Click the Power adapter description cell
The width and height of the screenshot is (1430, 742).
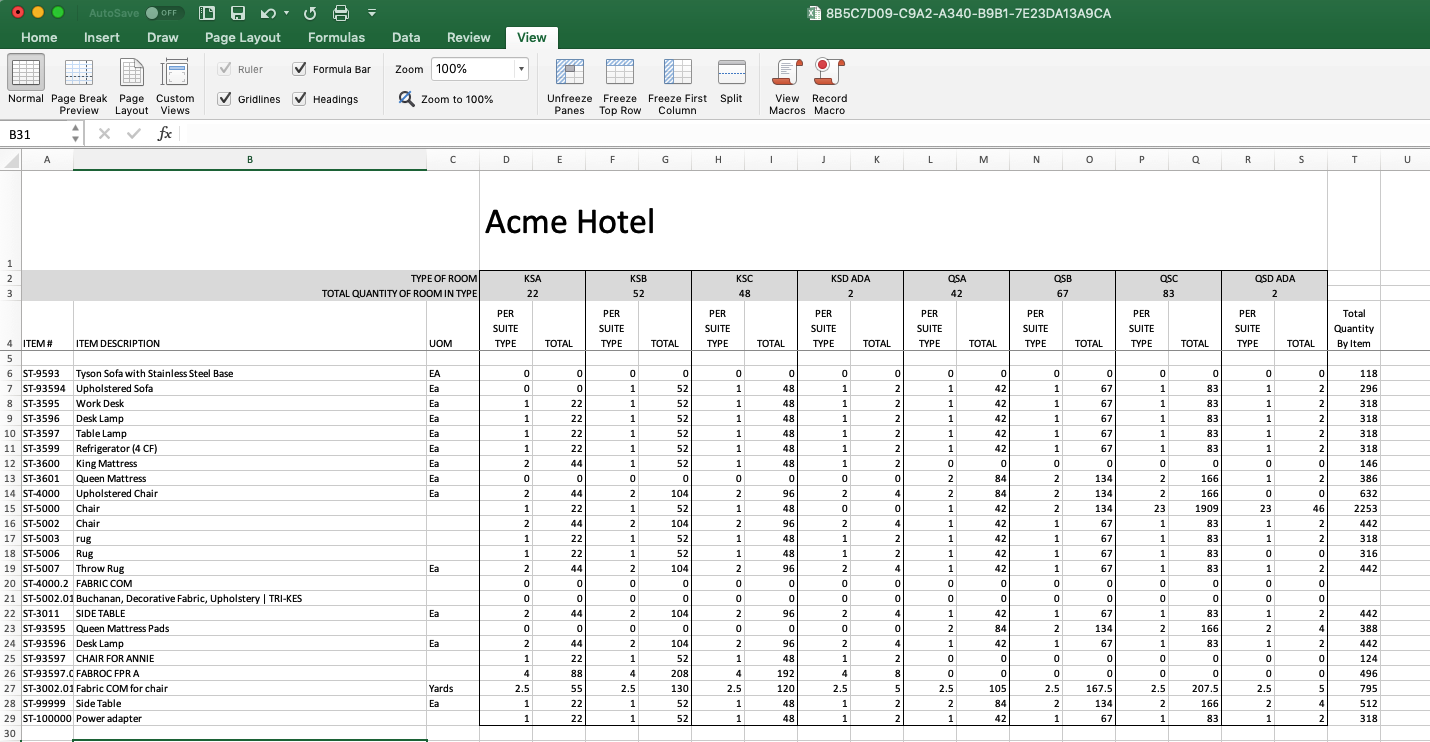(250, 718)
